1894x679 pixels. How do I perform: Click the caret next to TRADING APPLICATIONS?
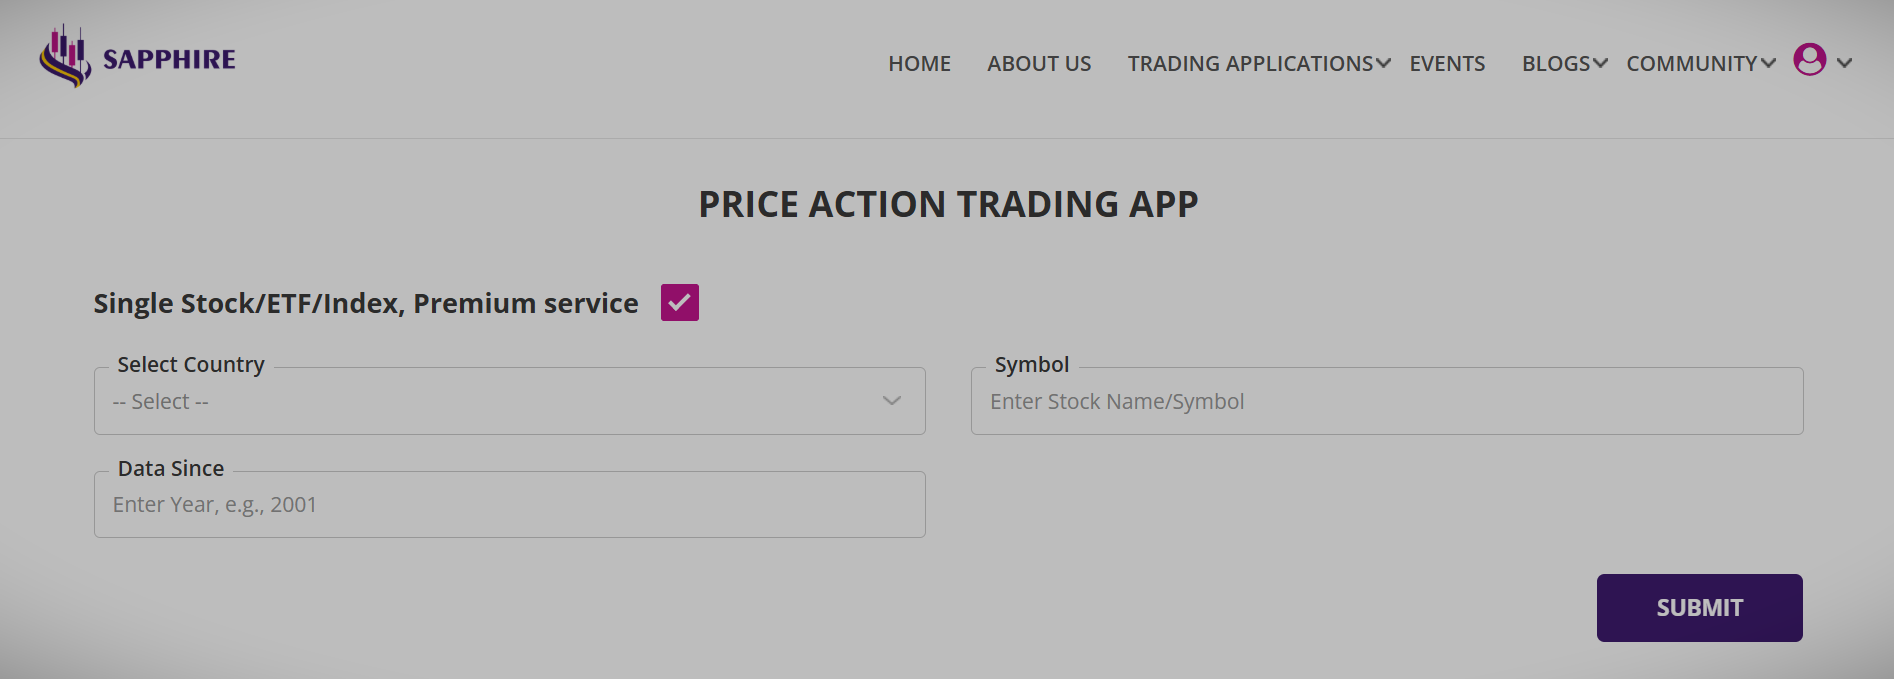1384,62
